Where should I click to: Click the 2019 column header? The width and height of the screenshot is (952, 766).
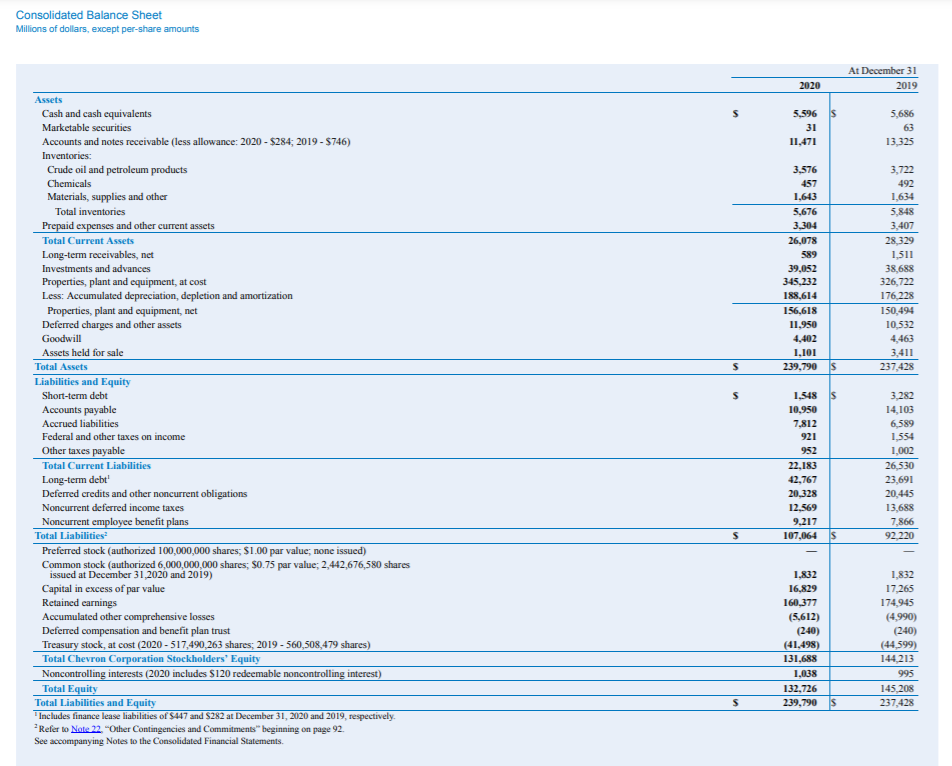pyautogui.click(x=906, y=86)
